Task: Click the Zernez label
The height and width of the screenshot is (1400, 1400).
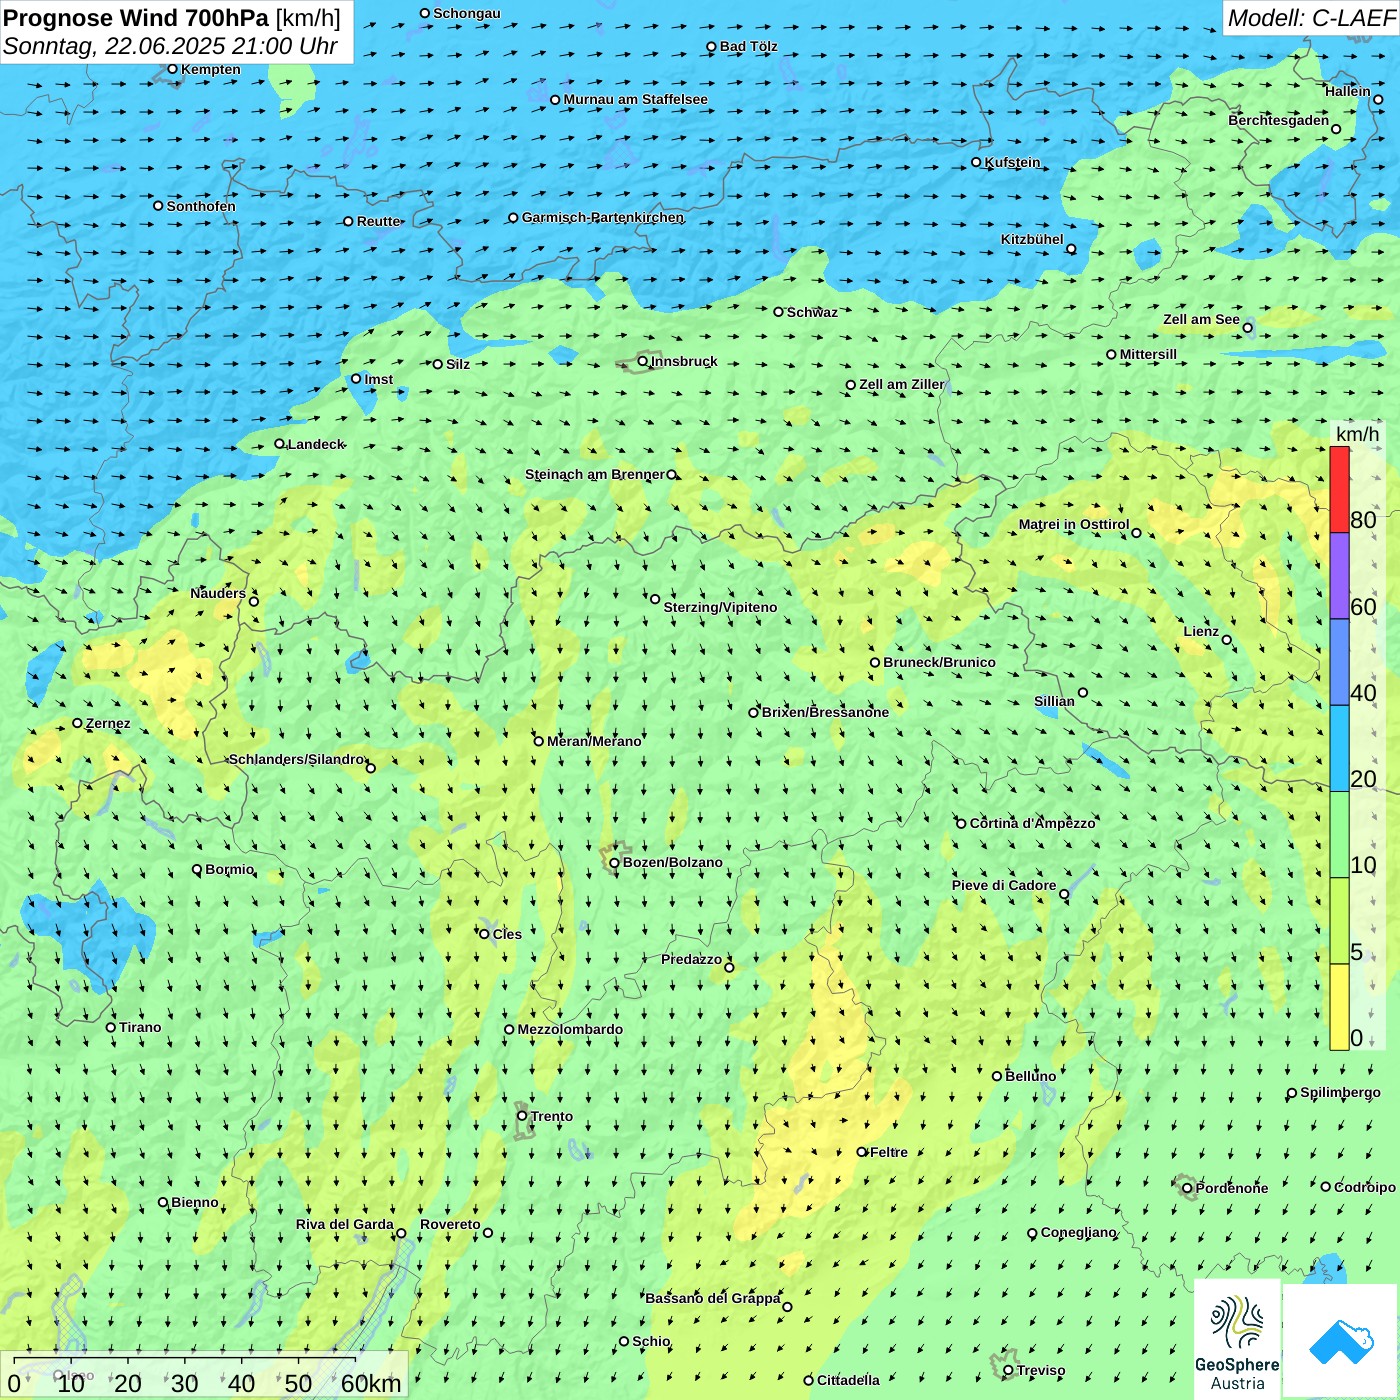Action: [108, 723]
